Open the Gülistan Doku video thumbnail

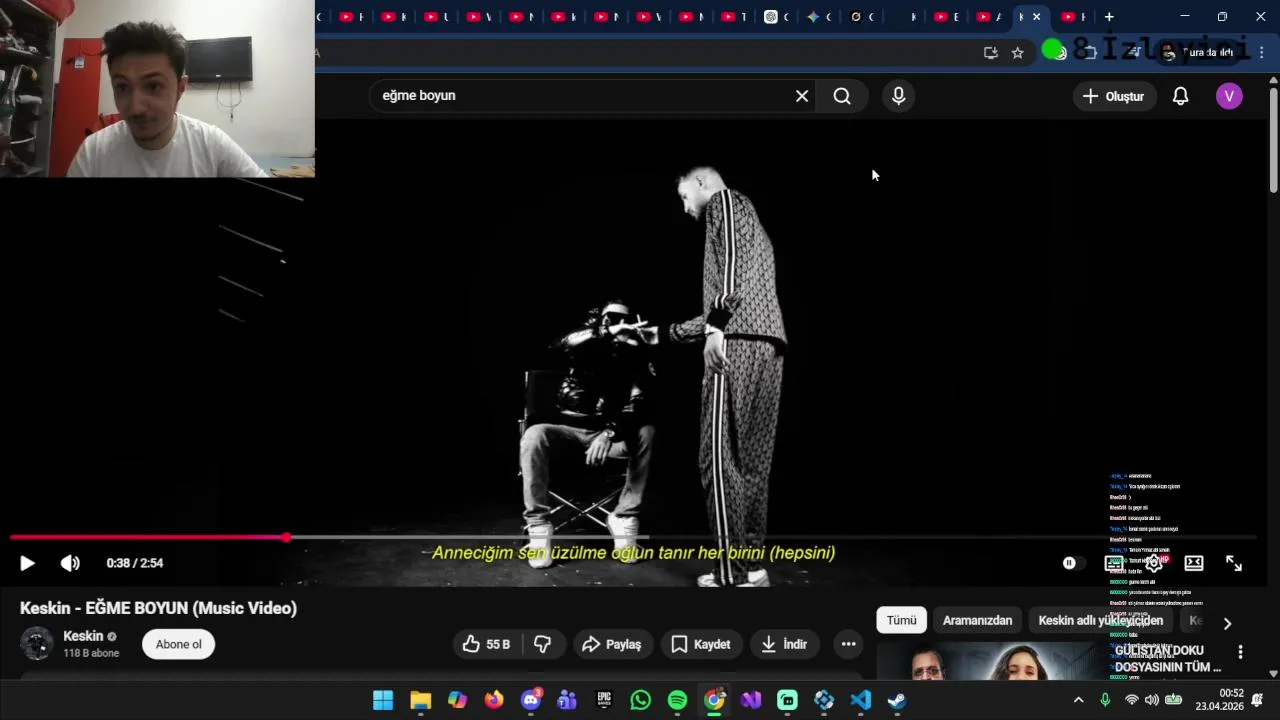coord(990,661)
